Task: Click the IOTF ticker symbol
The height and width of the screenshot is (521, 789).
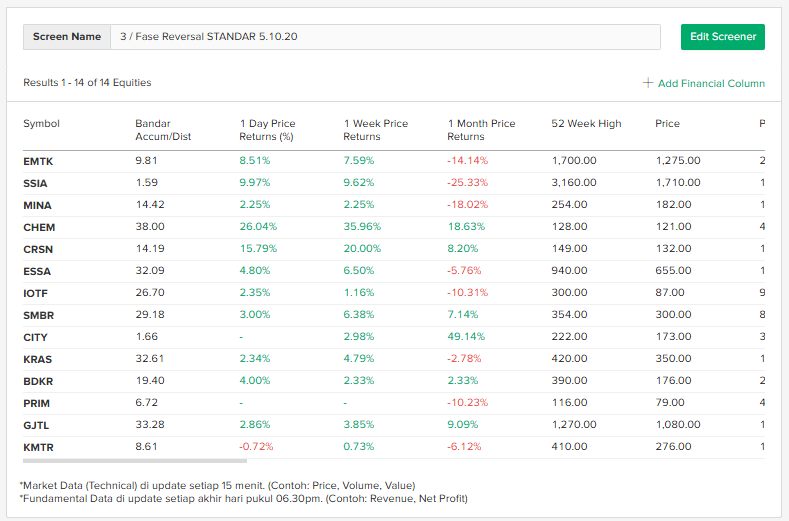Action: click(35, 293)
